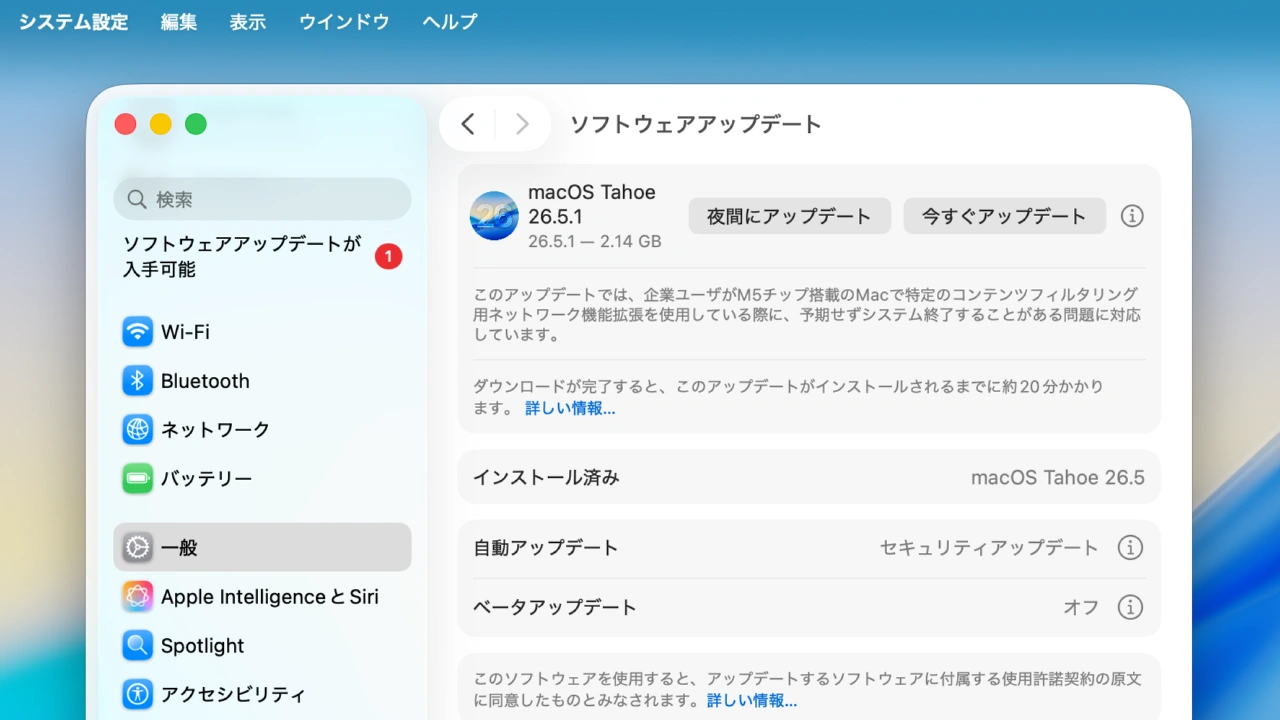Screen dimensions: 1280x720
Task: Click the info icon next to 今すぐアップデート
Action: 1132,216
